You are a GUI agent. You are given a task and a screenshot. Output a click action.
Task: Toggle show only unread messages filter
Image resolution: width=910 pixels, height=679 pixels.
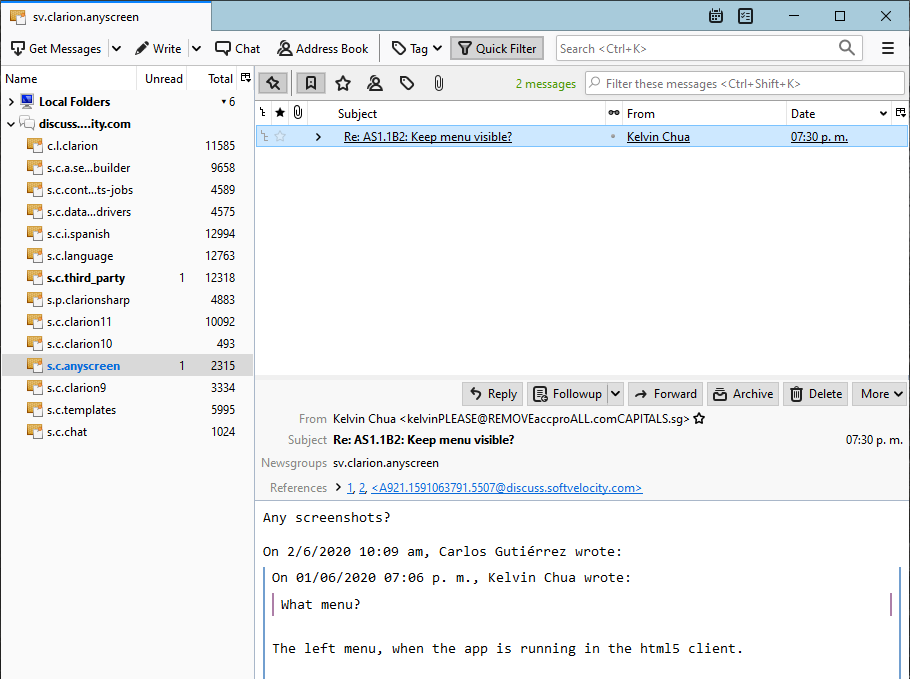[311, 84]
